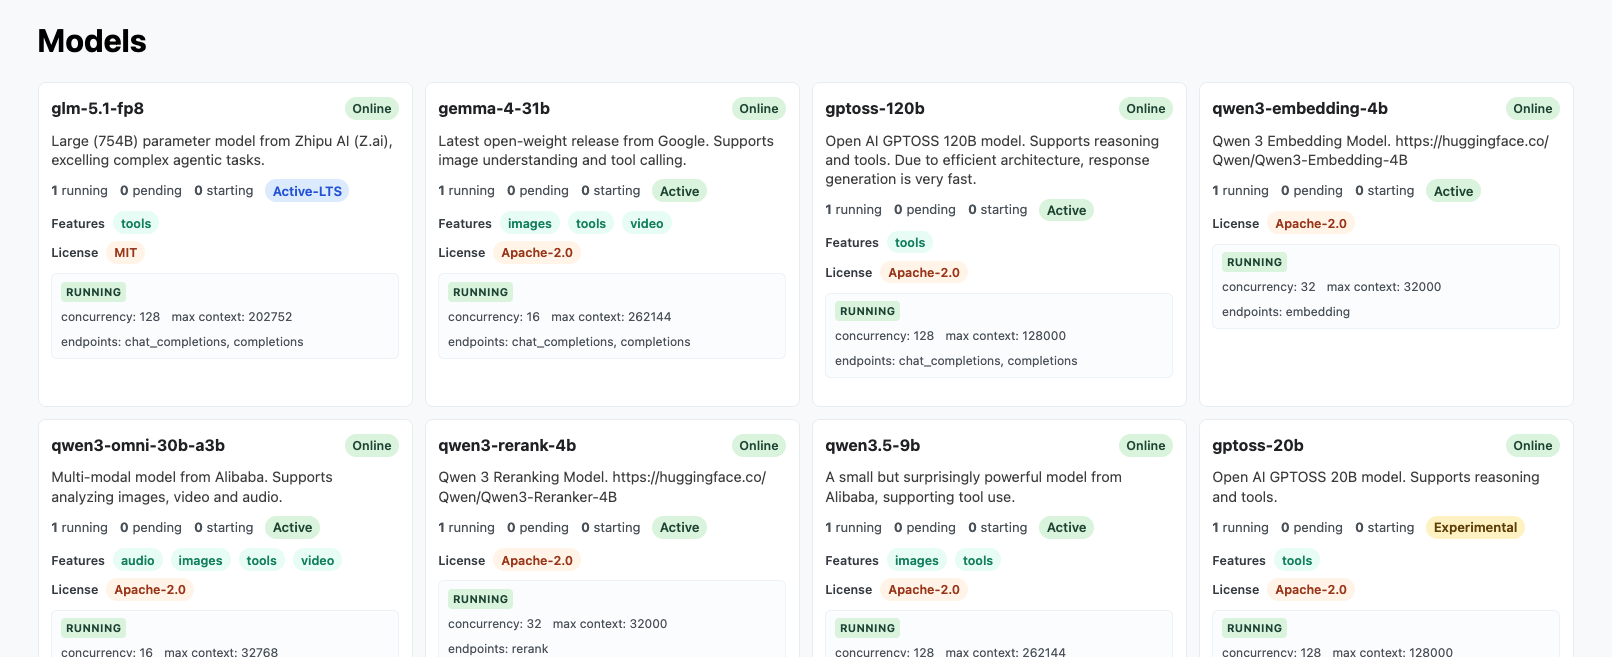Screen dimensions: 1612x657
Task: Click the Active tag on qwen3-omni-30b-a3b
Action: pos(292,527)
